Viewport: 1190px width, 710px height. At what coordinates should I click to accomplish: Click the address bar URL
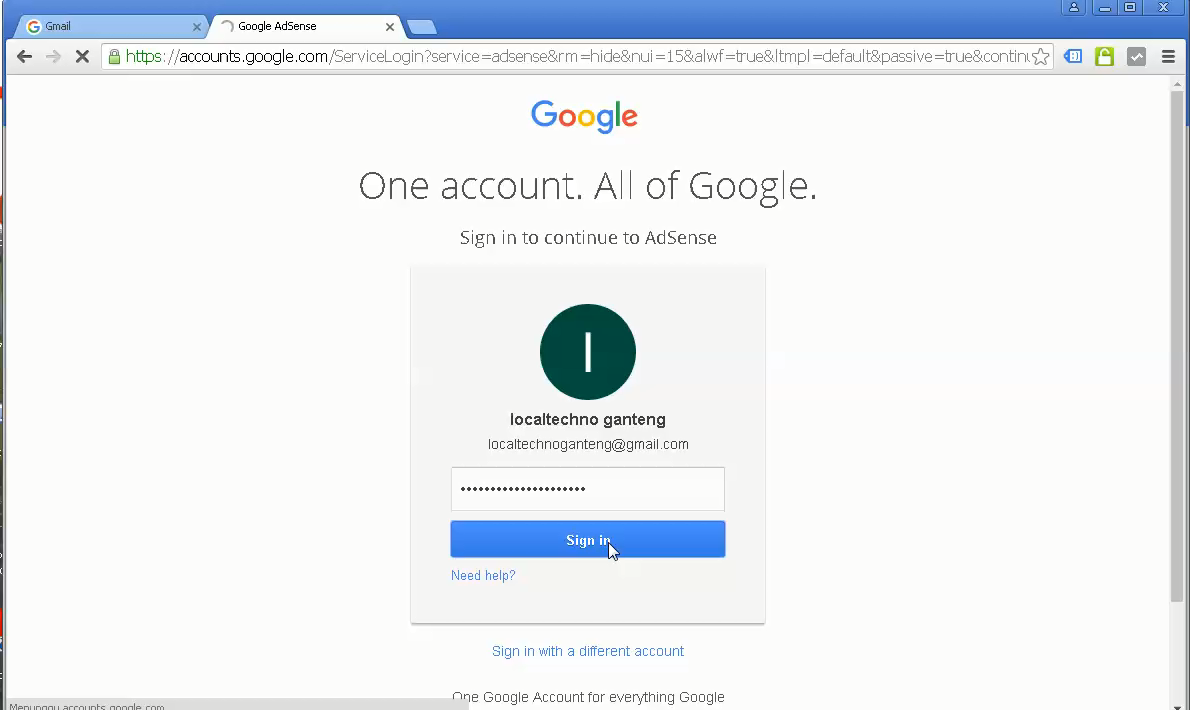click(x=577, y=57)
